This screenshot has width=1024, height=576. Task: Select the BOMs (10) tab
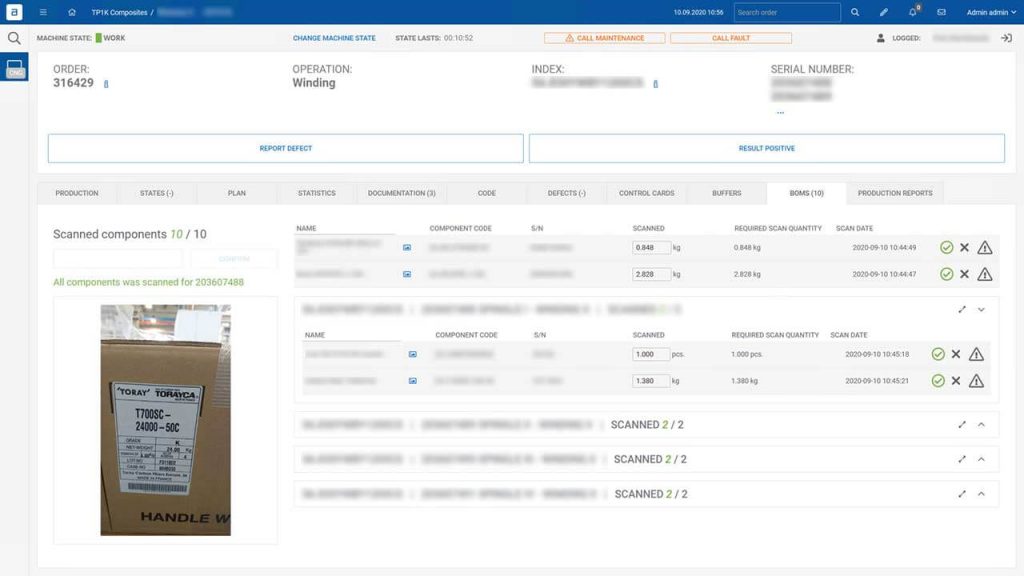[807, 193]
